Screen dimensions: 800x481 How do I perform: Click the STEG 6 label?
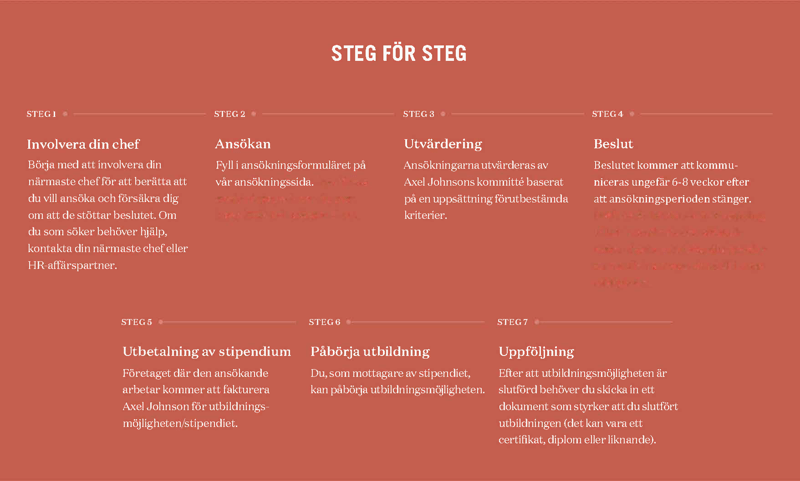pyautogui.click(x=324, y=322)
